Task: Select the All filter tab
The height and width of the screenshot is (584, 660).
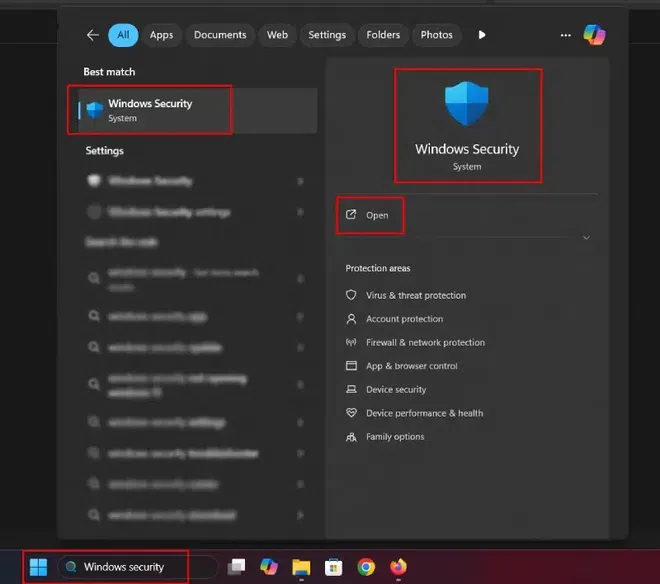Action: click(123, 35)
